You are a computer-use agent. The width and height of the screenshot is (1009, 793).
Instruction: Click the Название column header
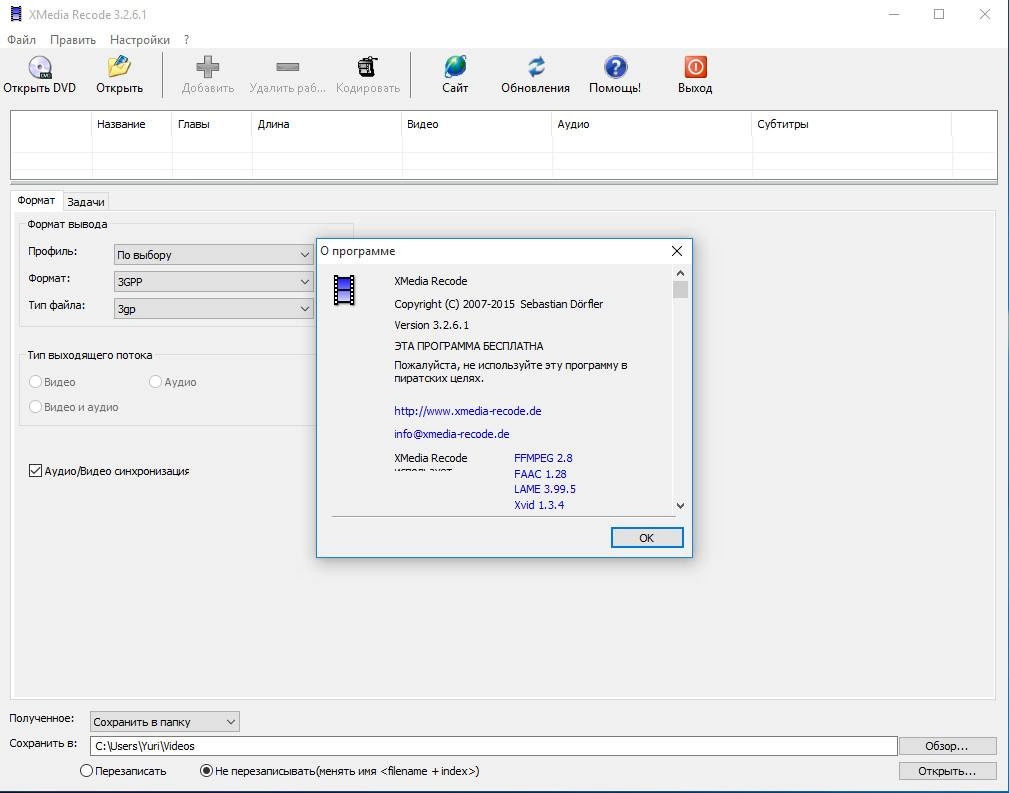tap(132, 124)
